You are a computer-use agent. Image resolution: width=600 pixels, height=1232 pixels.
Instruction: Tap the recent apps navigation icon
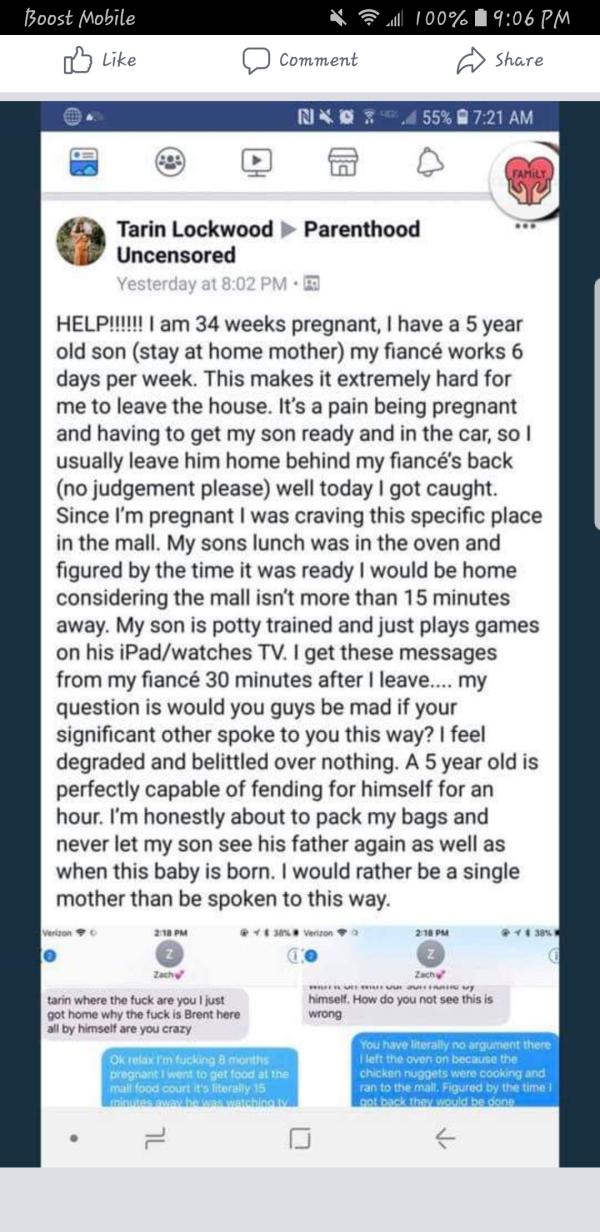pos(155,1137)
